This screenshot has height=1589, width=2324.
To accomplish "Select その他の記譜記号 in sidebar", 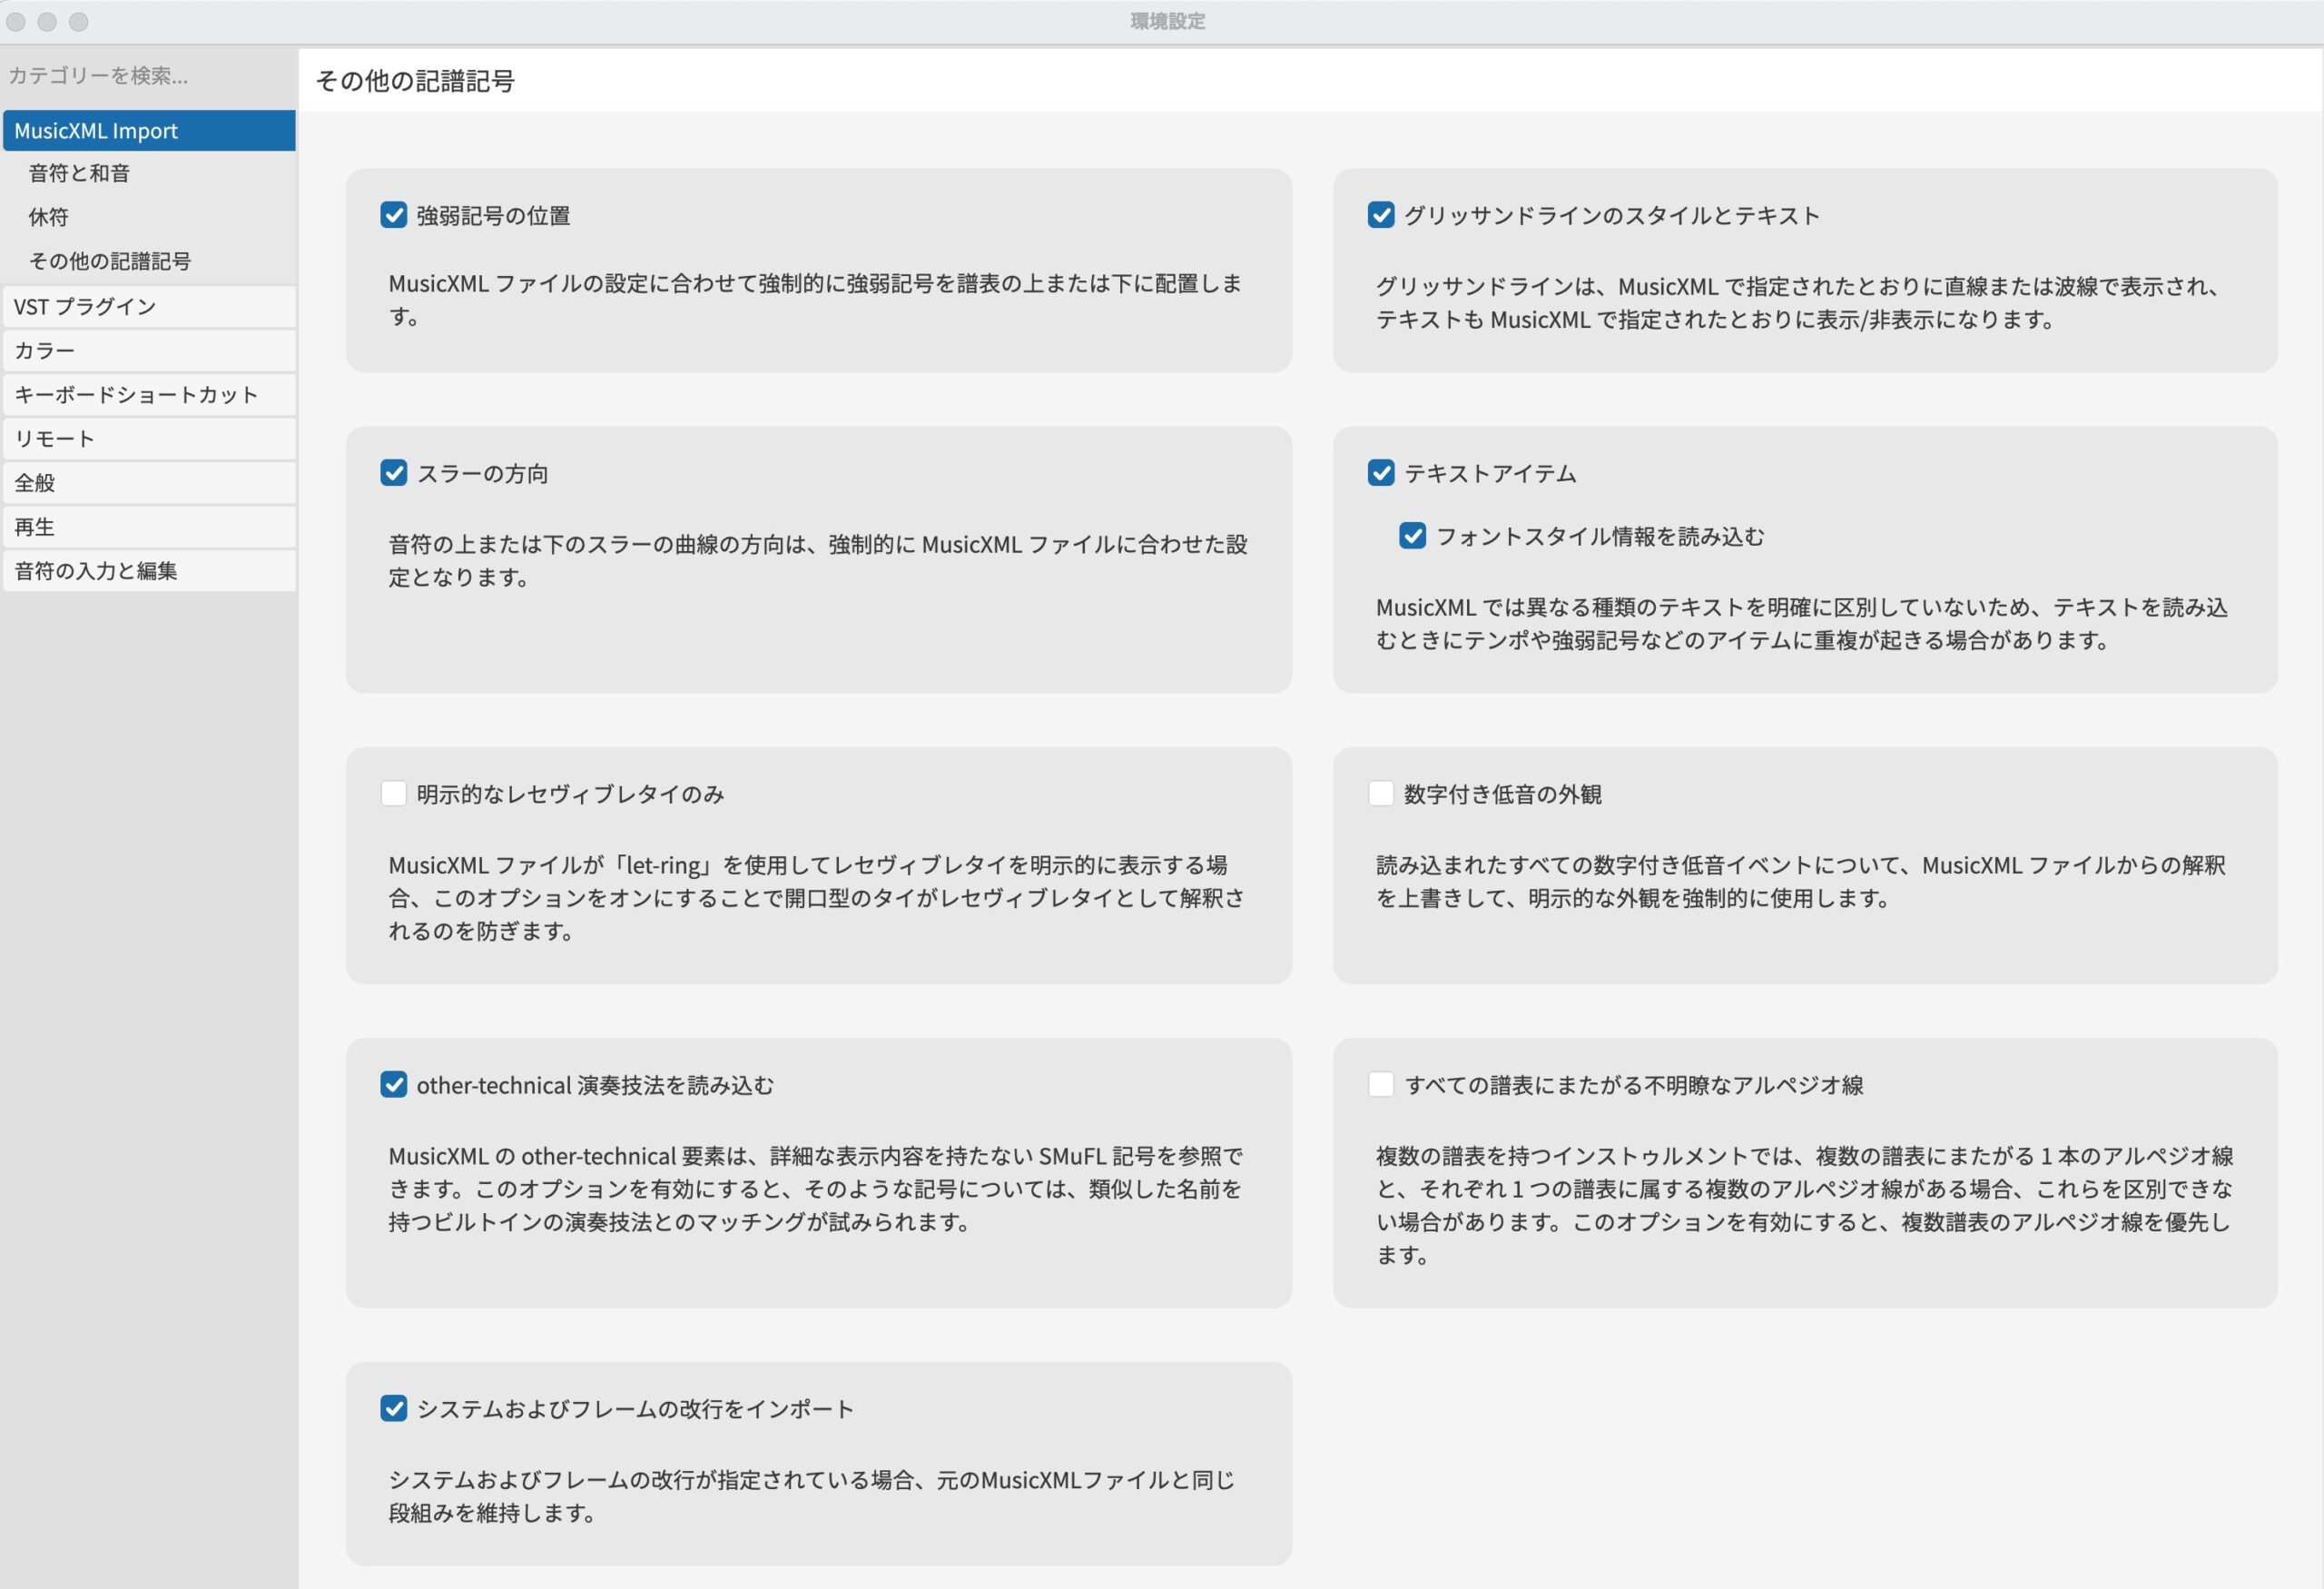I will 110,261.
